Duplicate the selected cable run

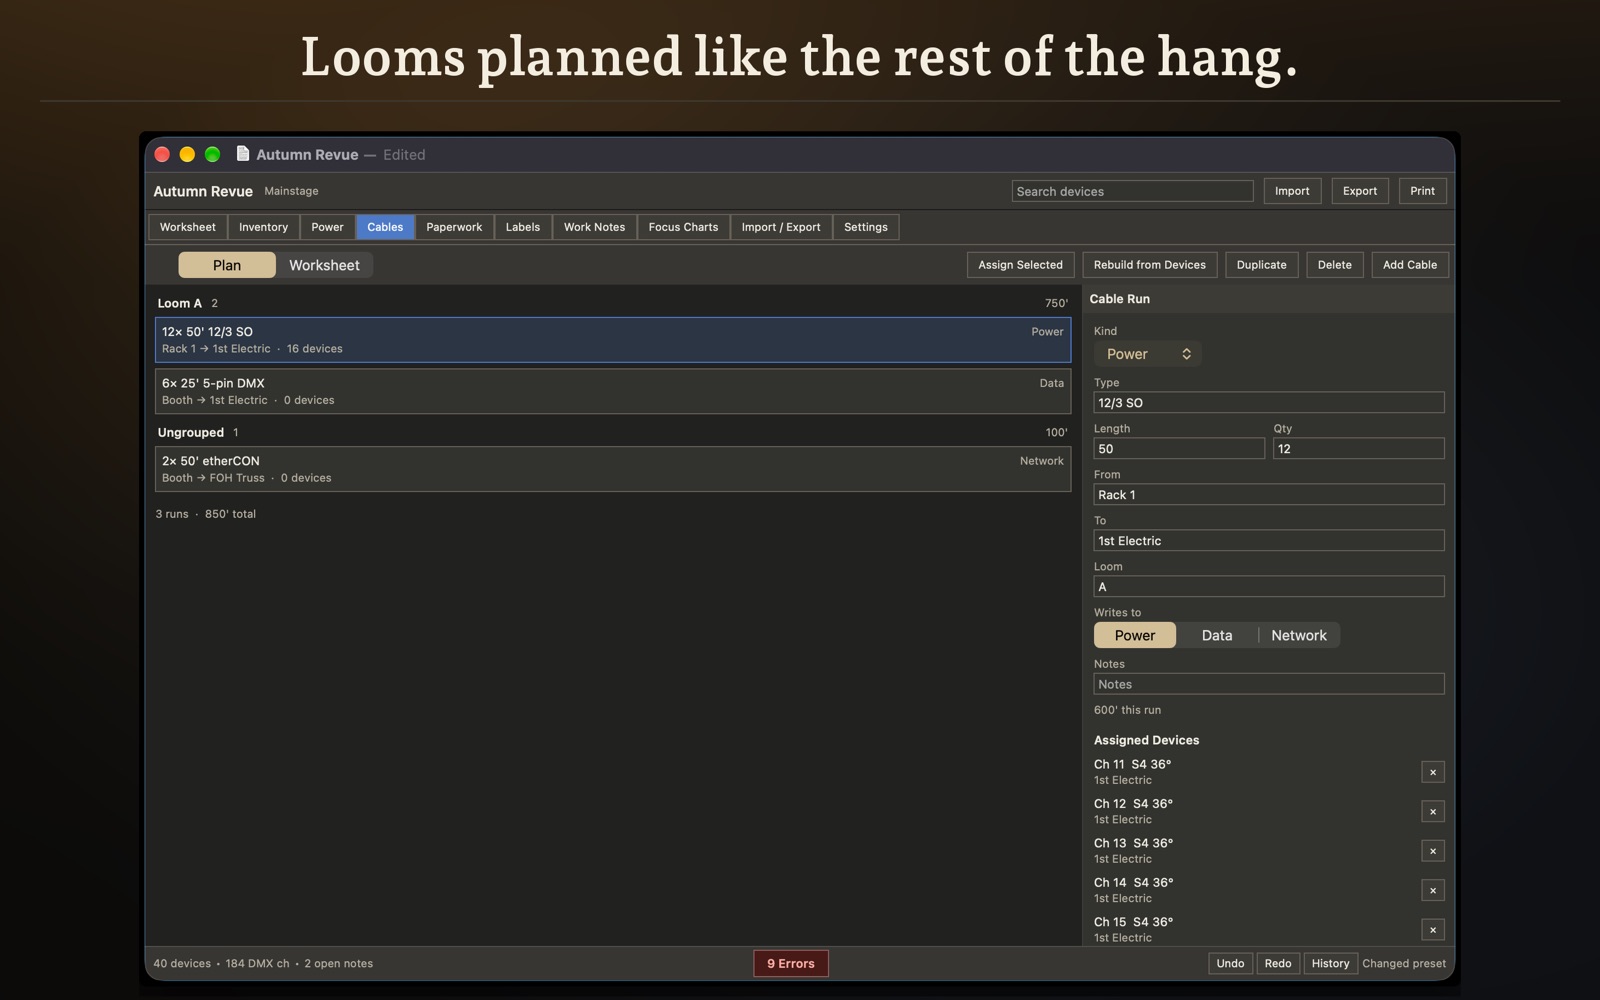pos(1261,265)
